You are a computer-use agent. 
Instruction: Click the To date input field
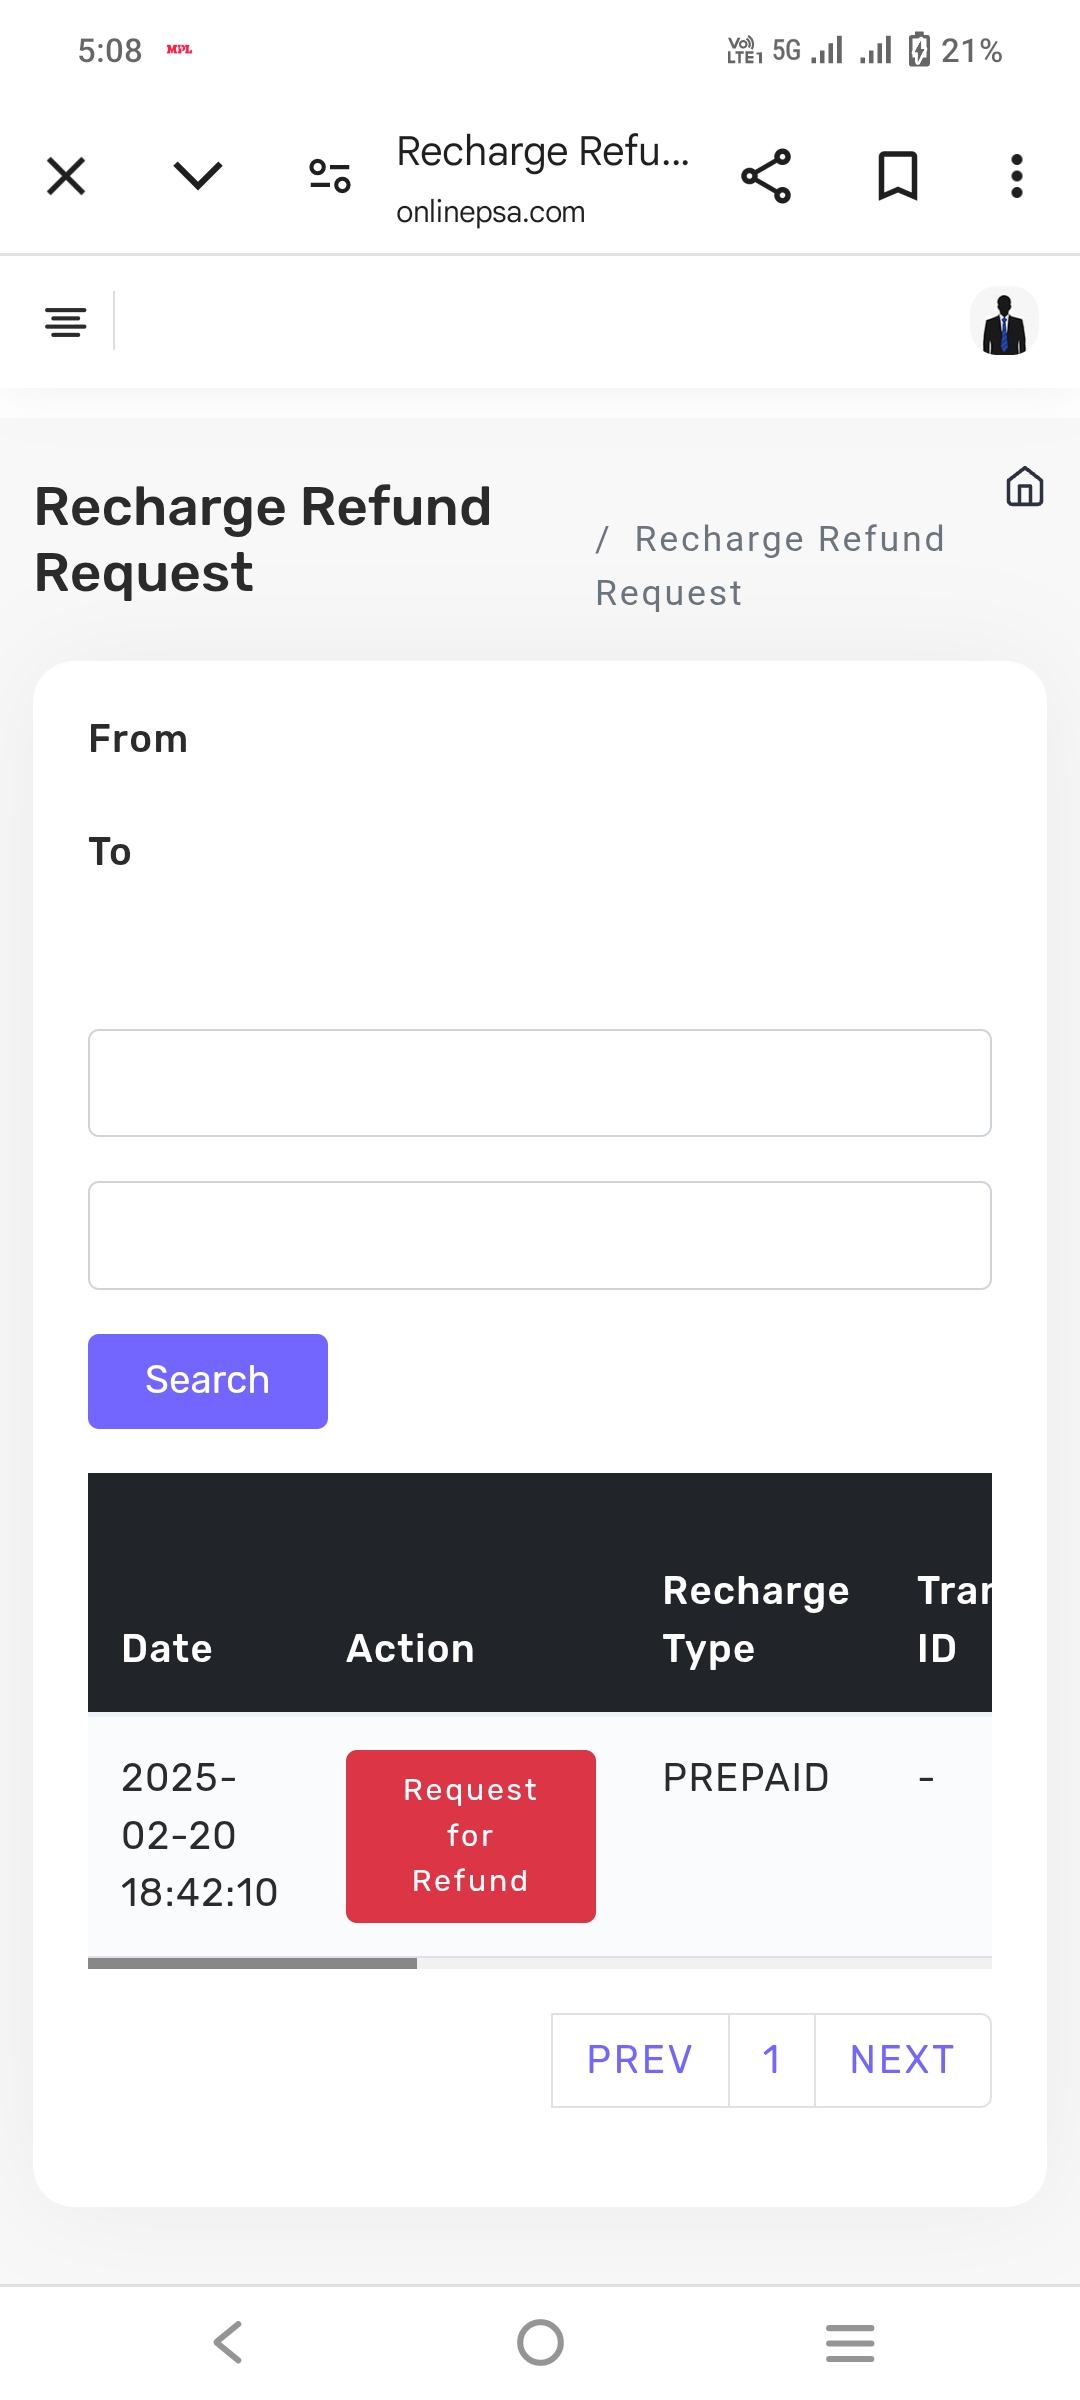(x=540, y=1236)
